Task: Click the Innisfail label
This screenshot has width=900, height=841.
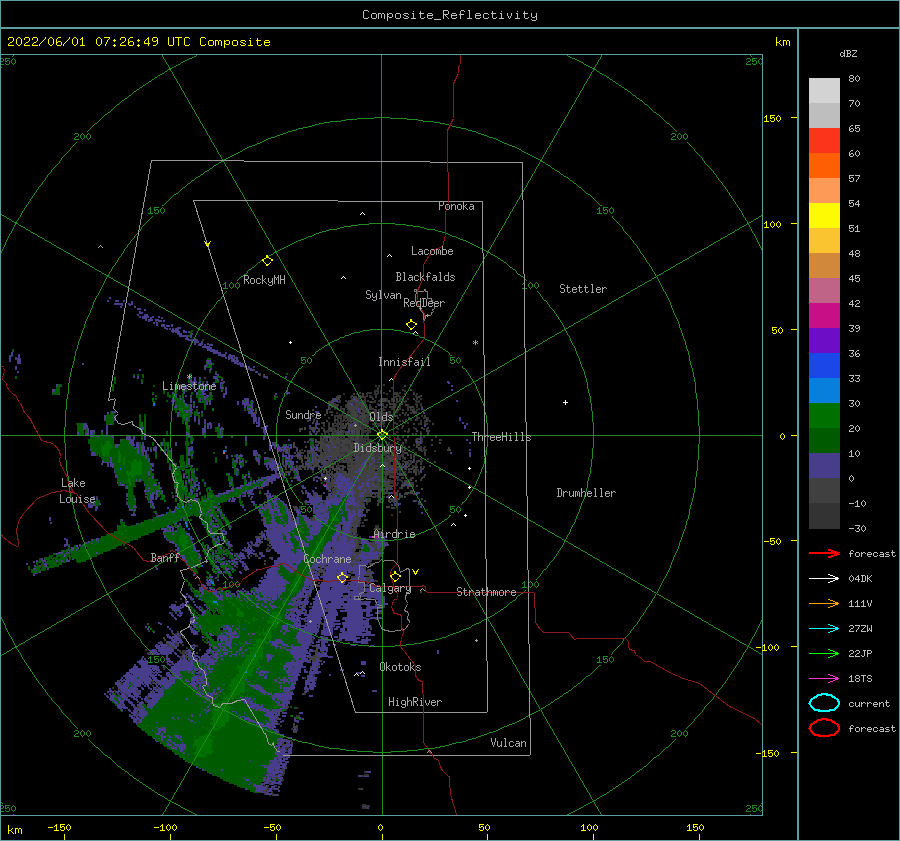Action: pyautogui.click(x=404, y=362)
